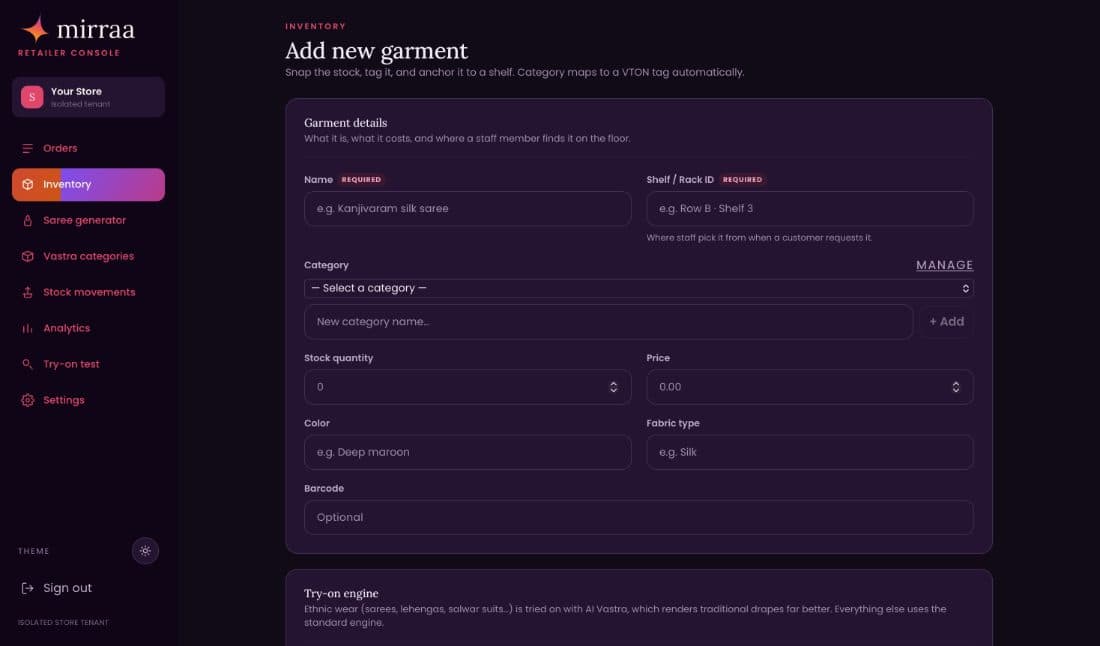Open the Saree generator page
The height and width of the screenshot is (646, 1100).
pyautogui.click(x=88, y=220)
